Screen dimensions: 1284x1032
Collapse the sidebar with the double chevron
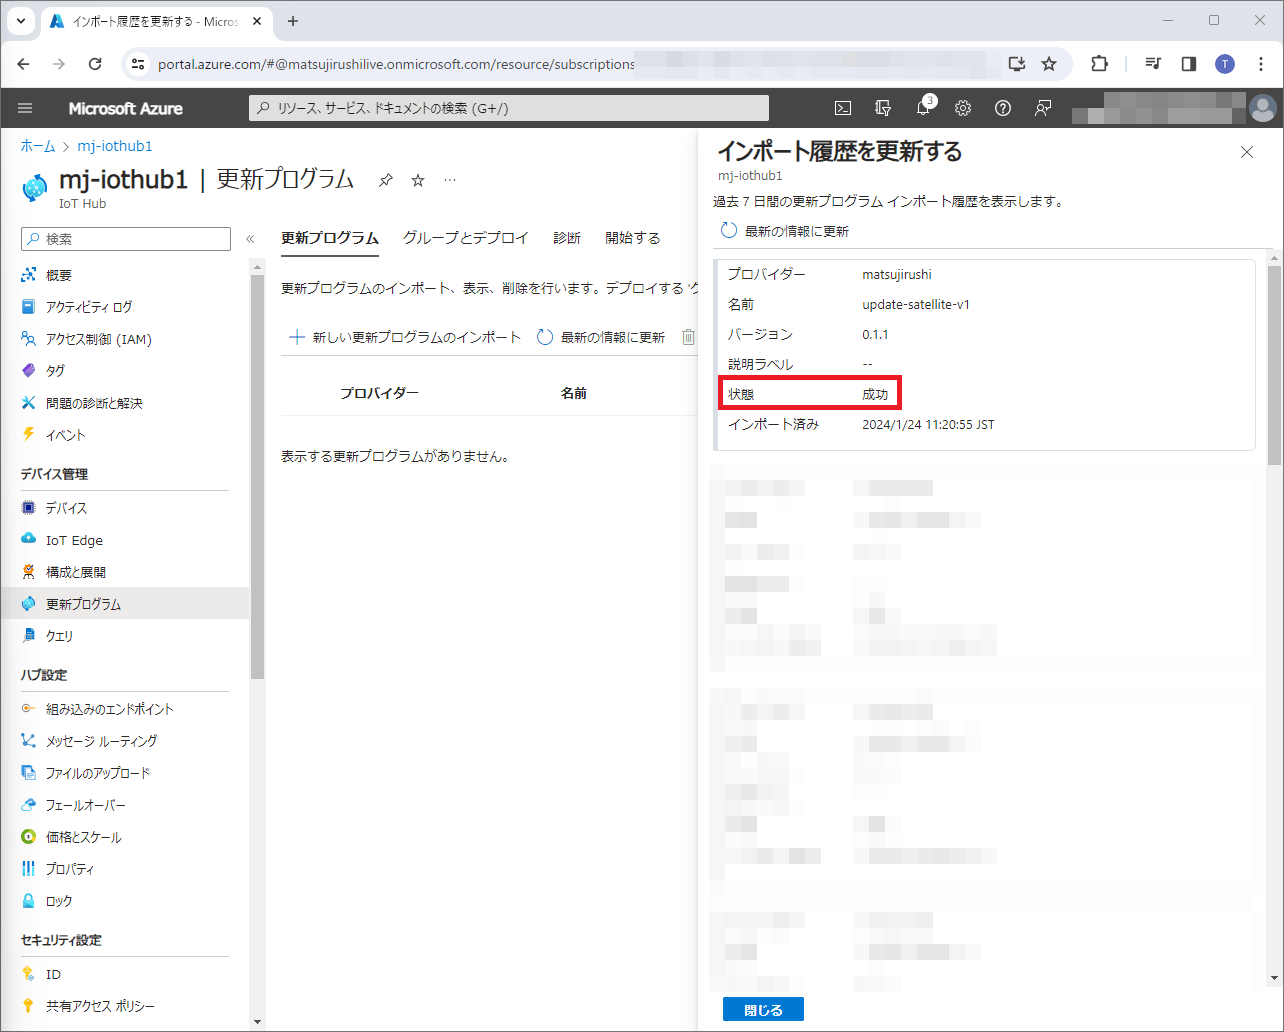(250, 239)
